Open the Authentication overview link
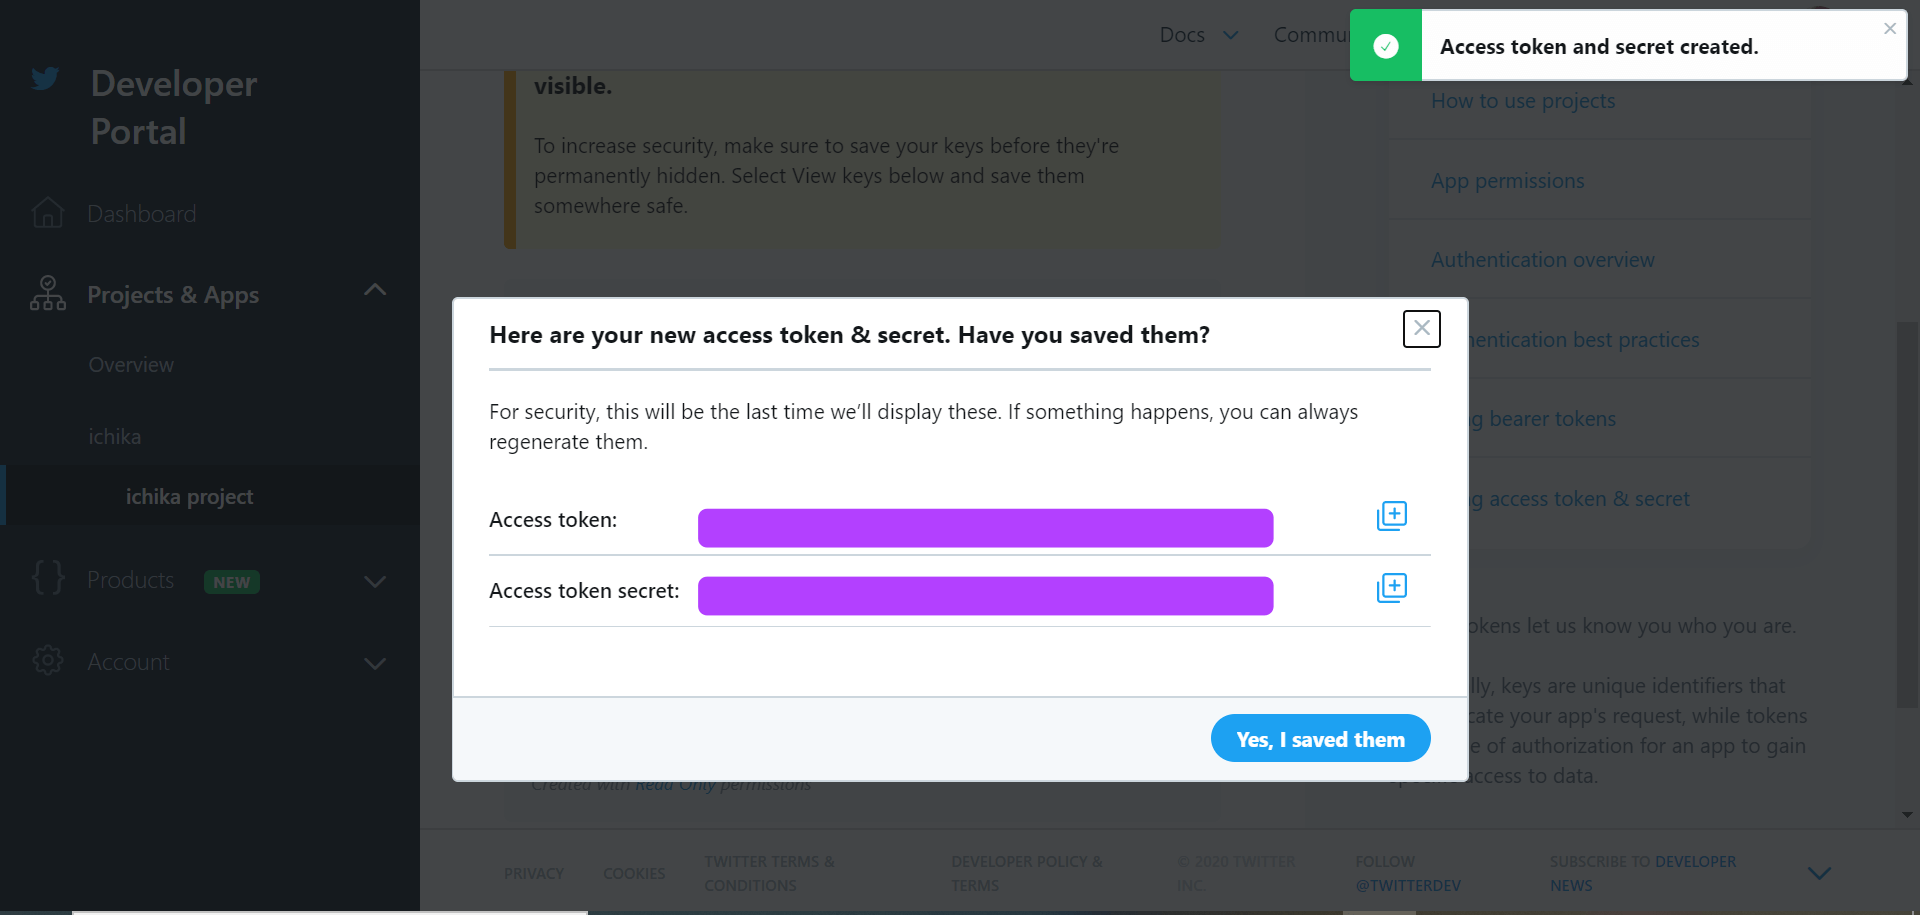Viewport: 1920px width, 915px height. pyautogui.click(x=1542, y=260)
